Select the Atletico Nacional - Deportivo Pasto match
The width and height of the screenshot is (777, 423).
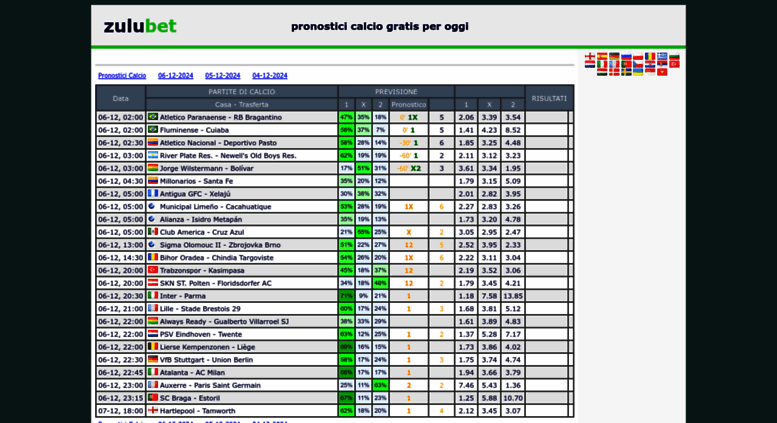click(x=218, y=143)
